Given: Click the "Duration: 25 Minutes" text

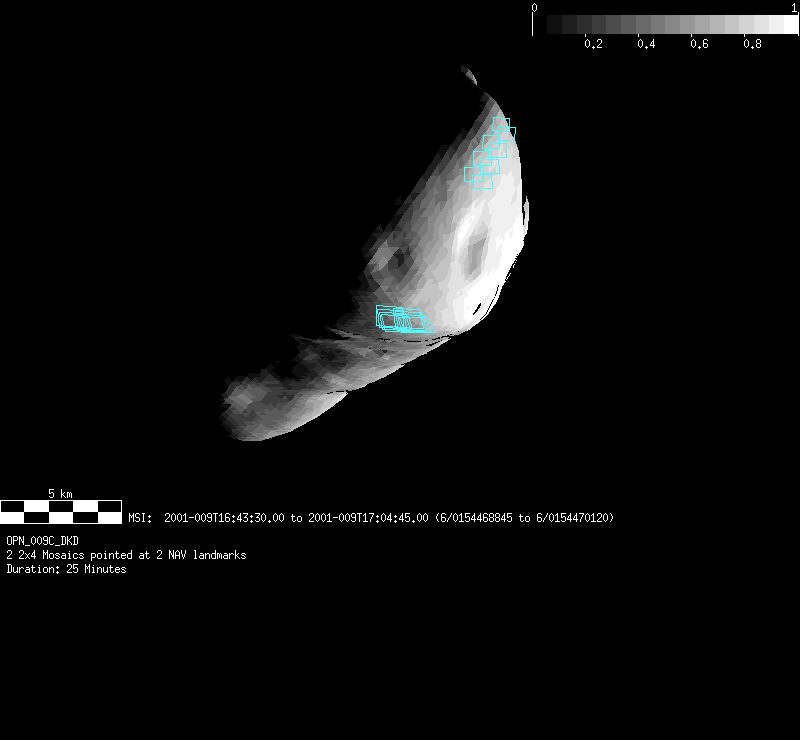Looking at the screenshot, I should coord(66,569).
